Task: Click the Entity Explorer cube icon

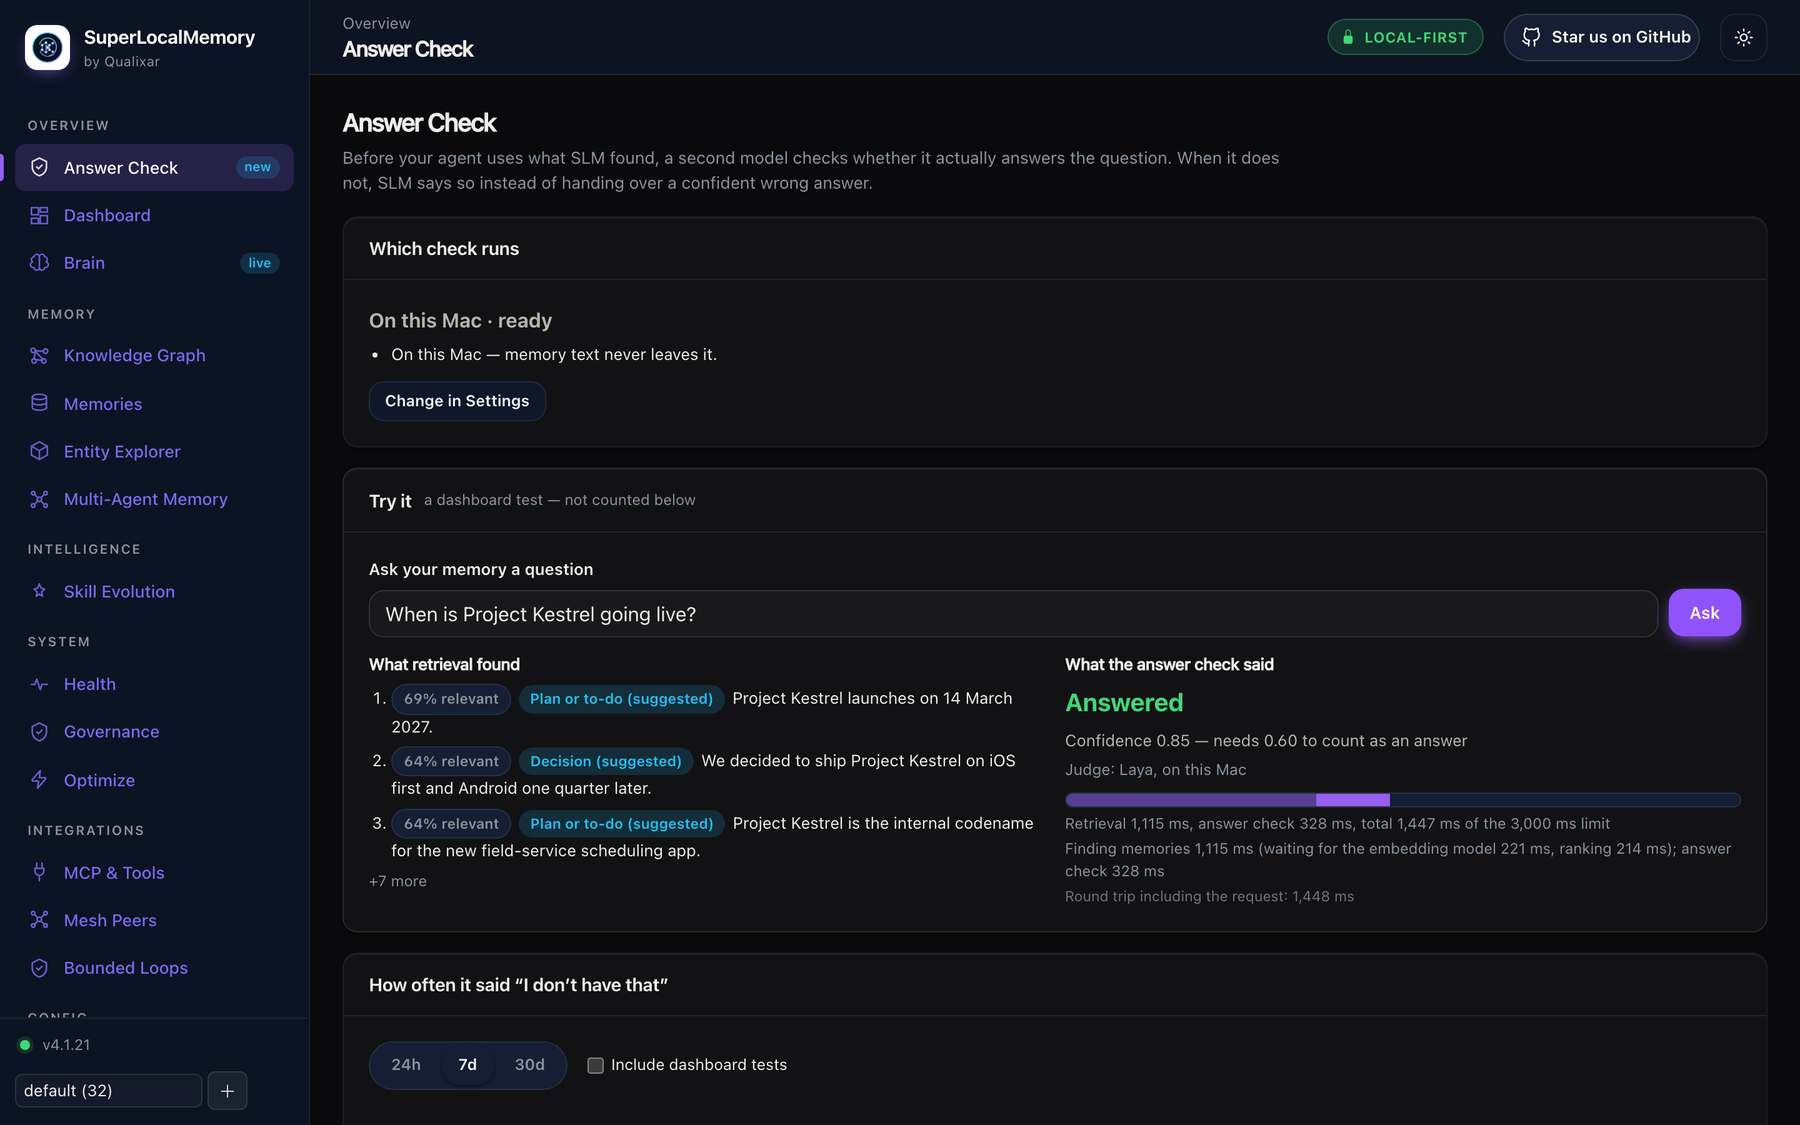Action: 39,451
